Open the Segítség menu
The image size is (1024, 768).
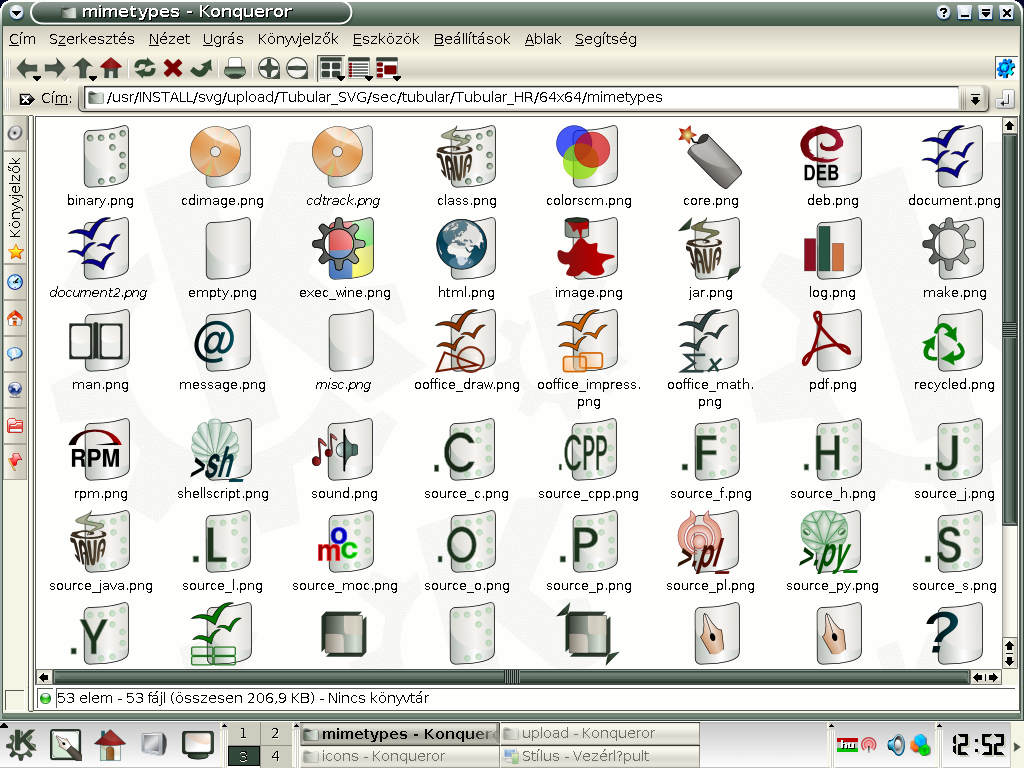point(605,39)
